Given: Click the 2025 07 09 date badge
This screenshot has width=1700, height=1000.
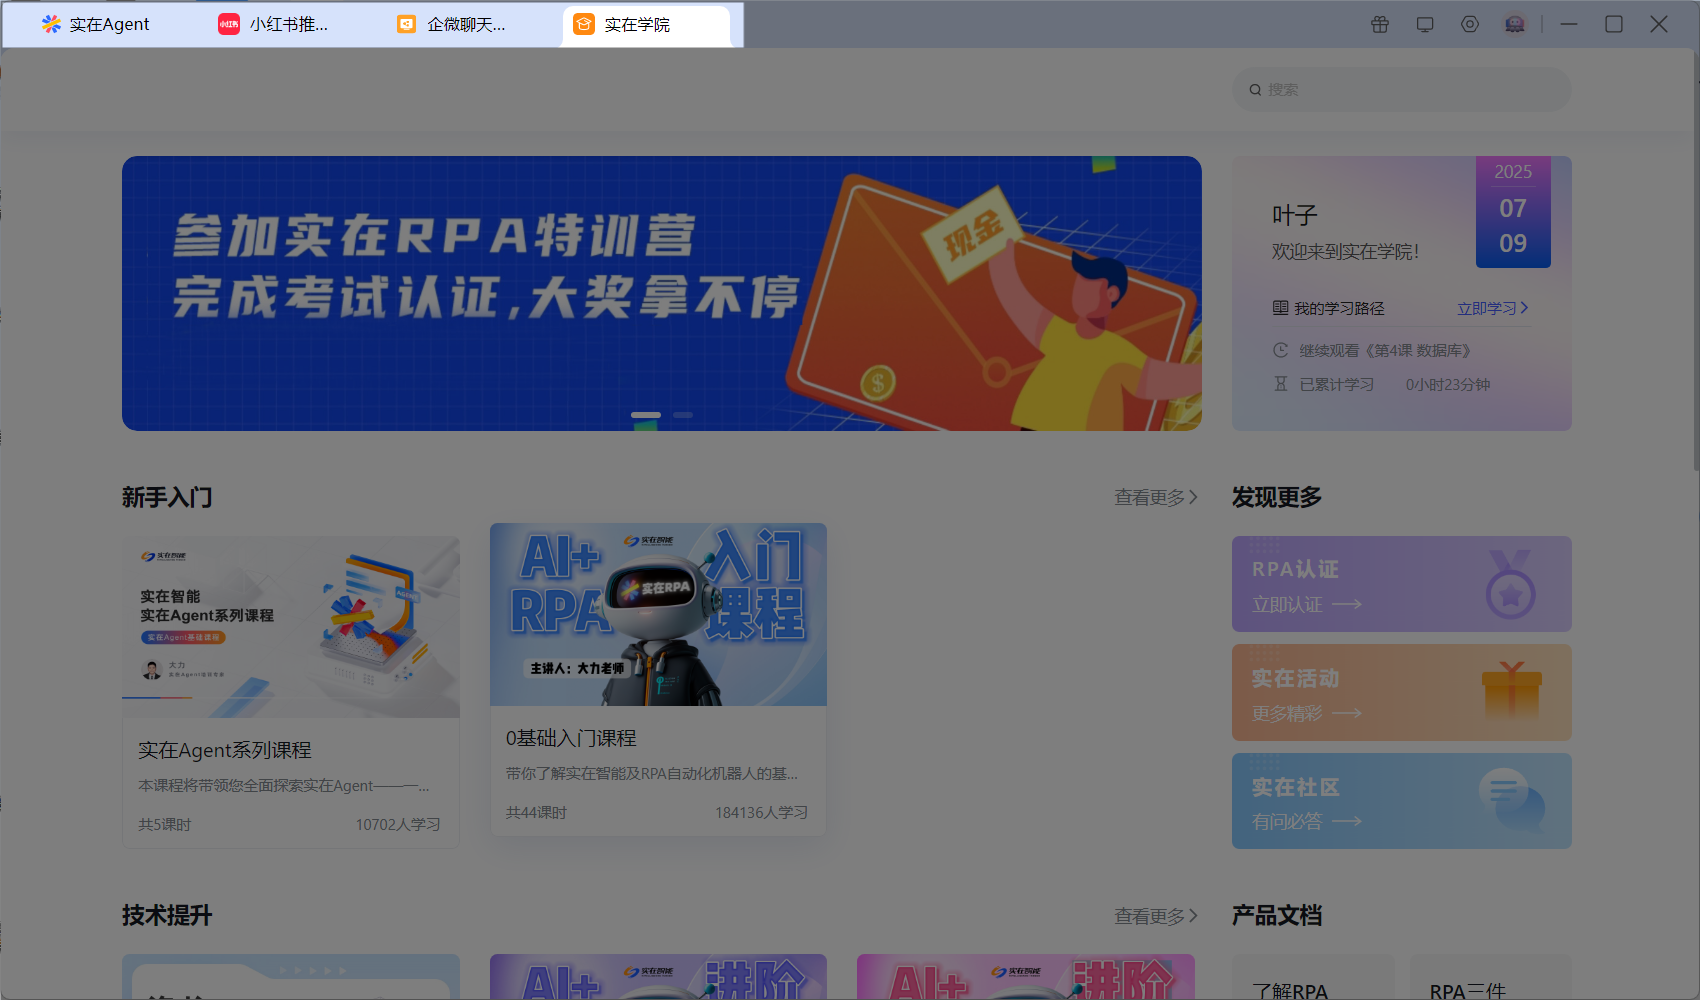Looking at the screenshot, I should [1513, 211].
